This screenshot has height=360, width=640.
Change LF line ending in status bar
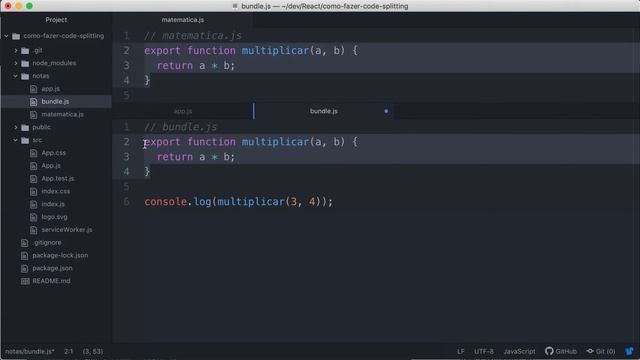pyautogui.click(x=460, y=351)
